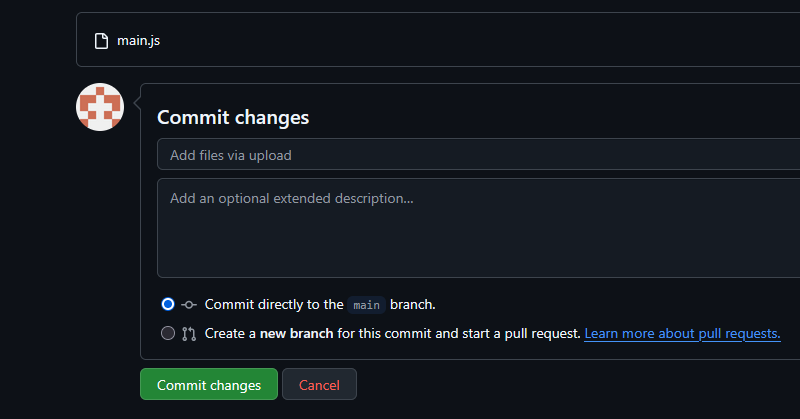
Task: Select the commit directly to main radio button
Action: click(168, 304)
